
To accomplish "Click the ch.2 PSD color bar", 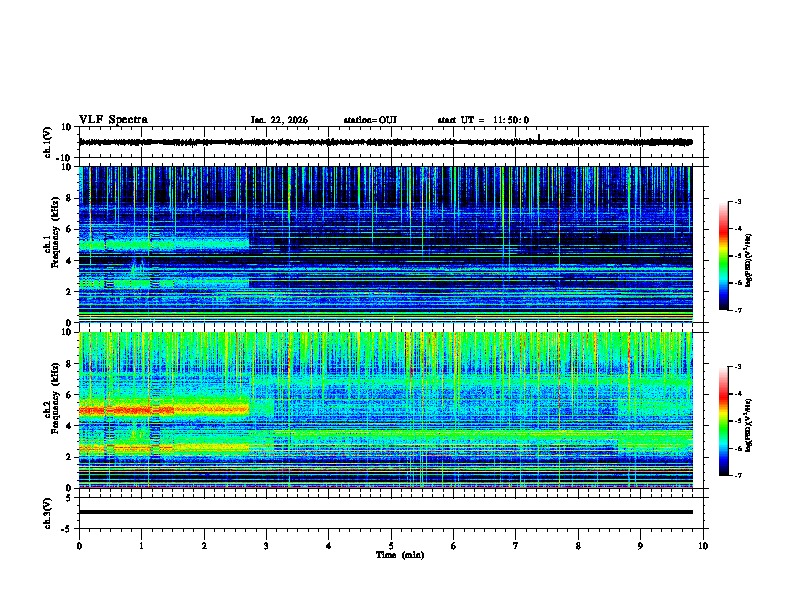I will [x=723, y=421].
